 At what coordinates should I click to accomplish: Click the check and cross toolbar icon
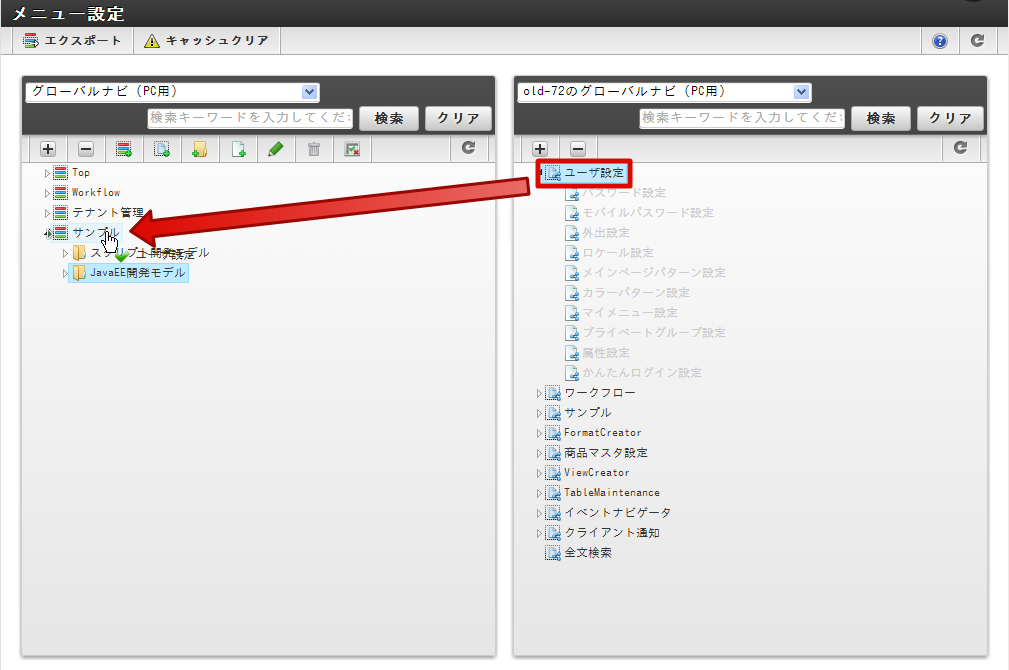click(352, 149)
